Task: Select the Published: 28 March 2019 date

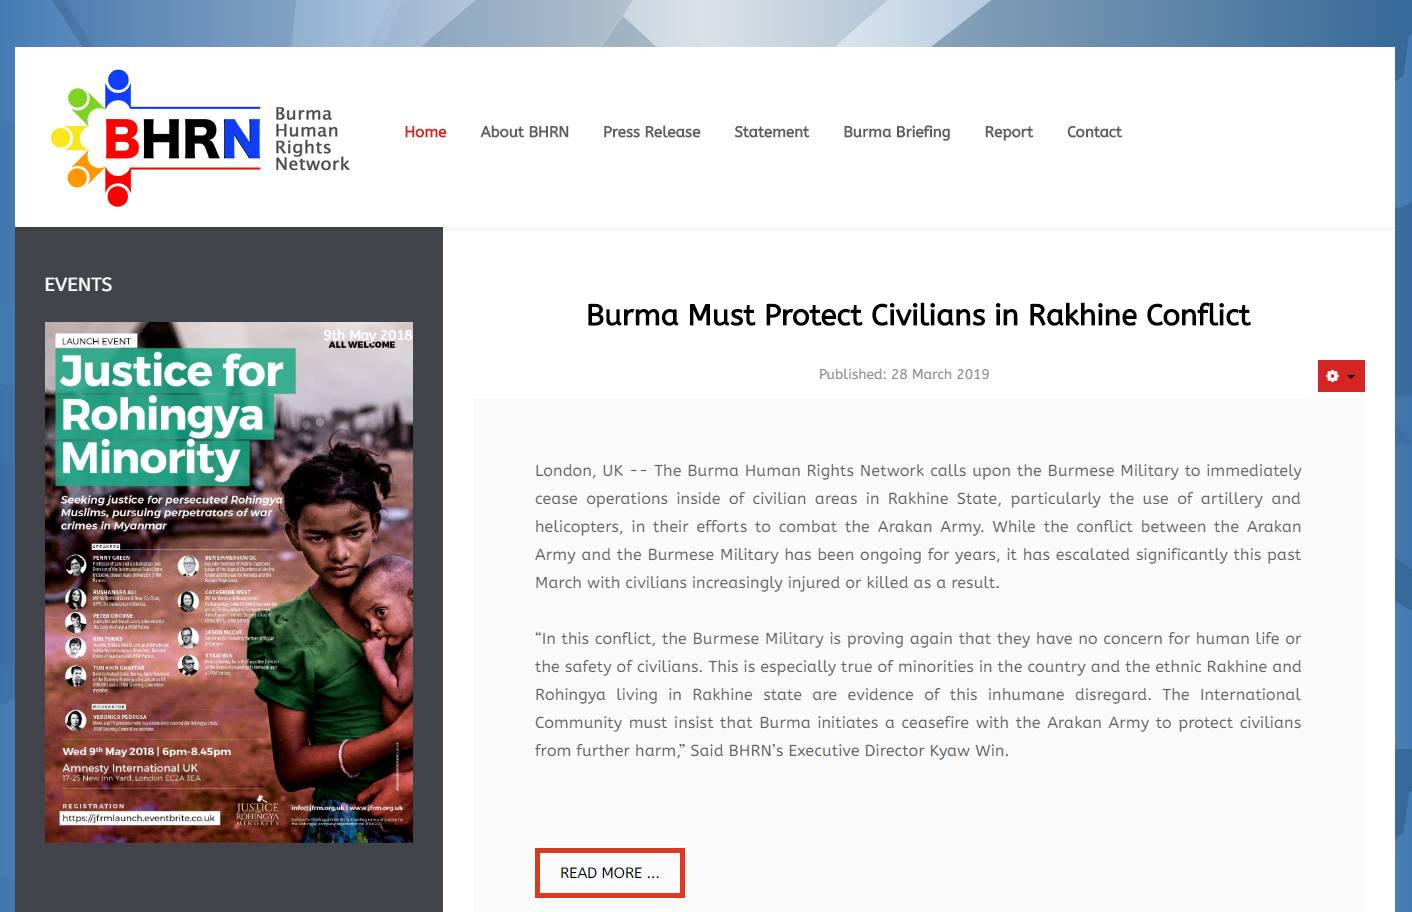Action: click(904, 374)
